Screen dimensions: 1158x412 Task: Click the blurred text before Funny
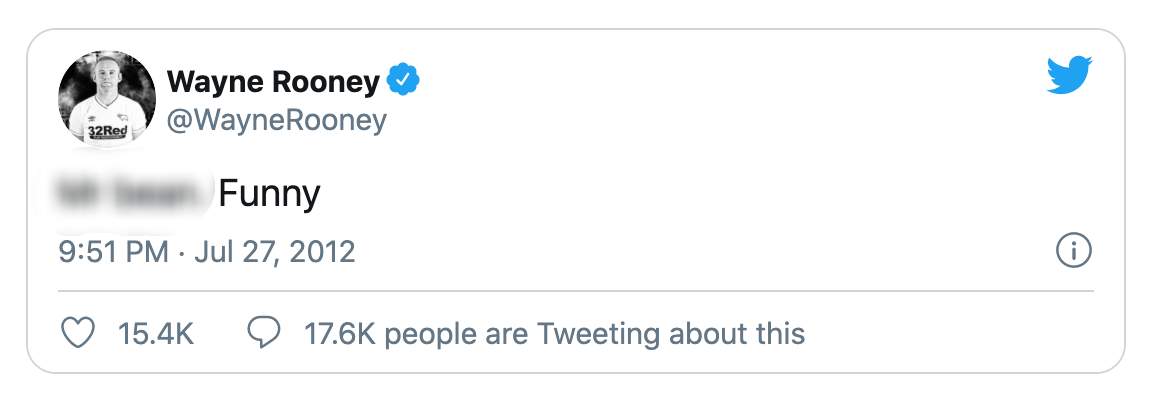coord(135,192)
